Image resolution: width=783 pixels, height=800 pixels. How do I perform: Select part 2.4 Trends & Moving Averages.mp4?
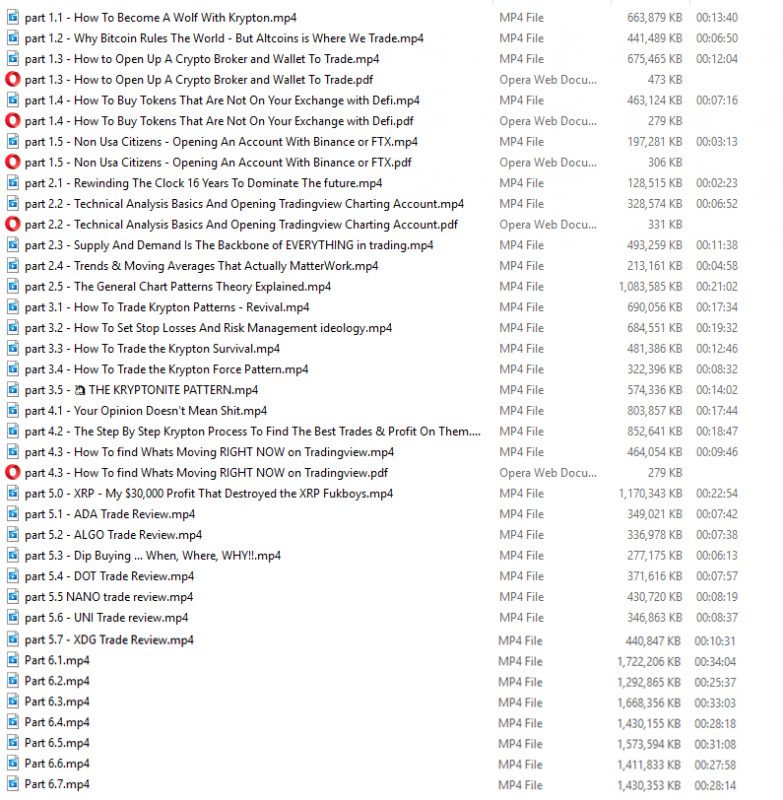201,266
